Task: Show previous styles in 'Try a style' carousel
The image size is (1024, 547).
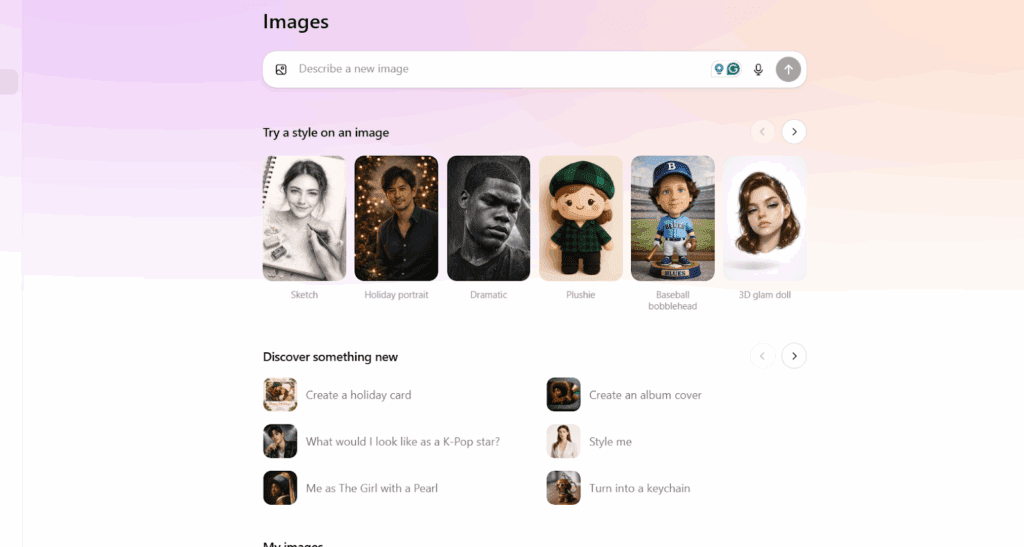Action: pyautogui.click(x=762, y=132)
